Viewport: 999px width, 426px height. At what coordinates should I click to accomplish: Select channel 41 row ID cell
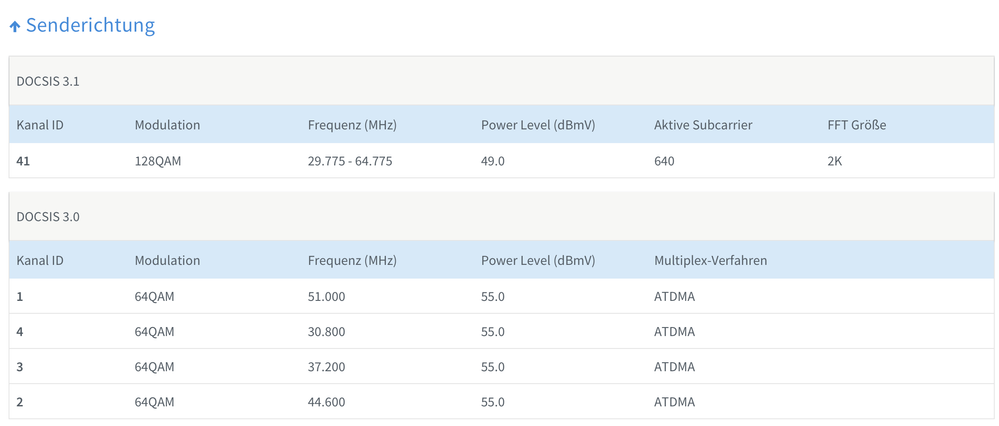click(23, 161)
